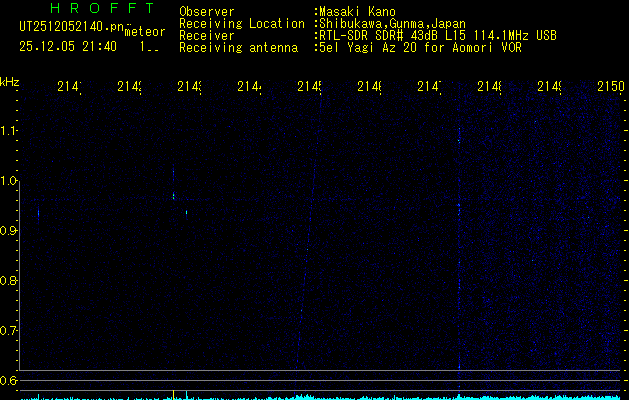Click the 0.7 kHz frequency axis label
The width and height of the screenshot is (629, 400).
point(8,331)
